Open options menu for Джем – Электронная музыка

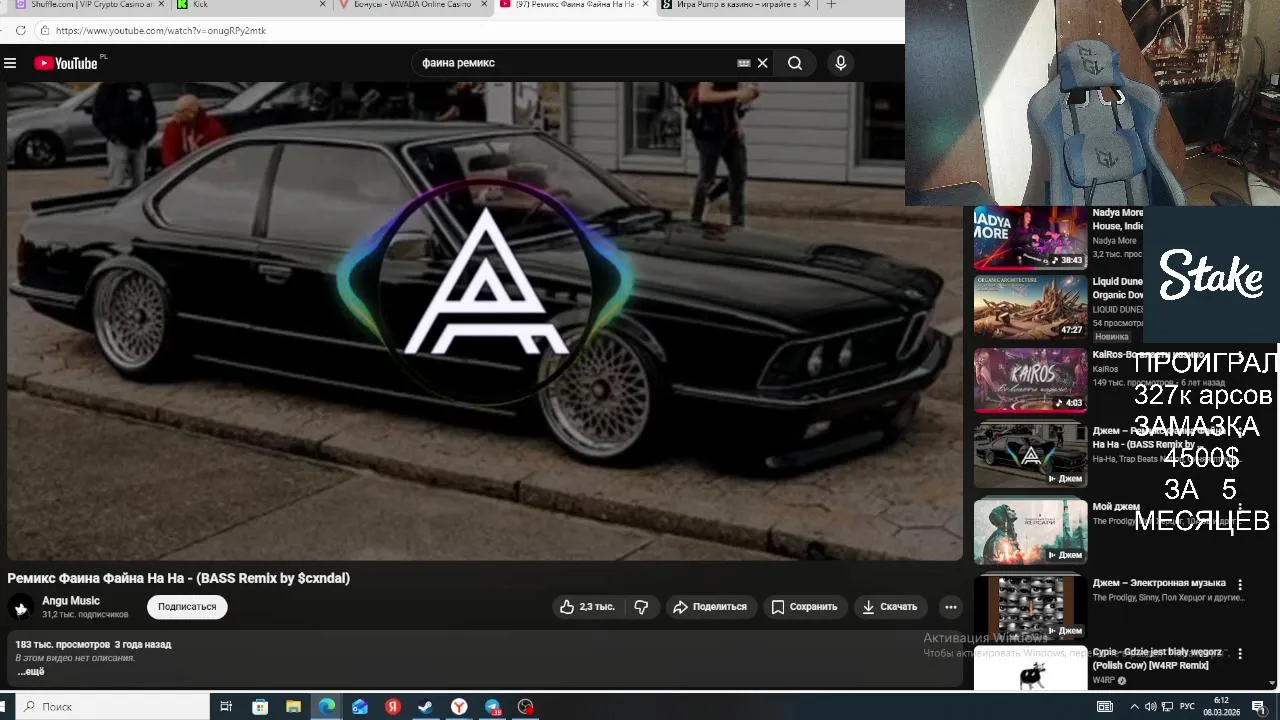pos(1240,585)
